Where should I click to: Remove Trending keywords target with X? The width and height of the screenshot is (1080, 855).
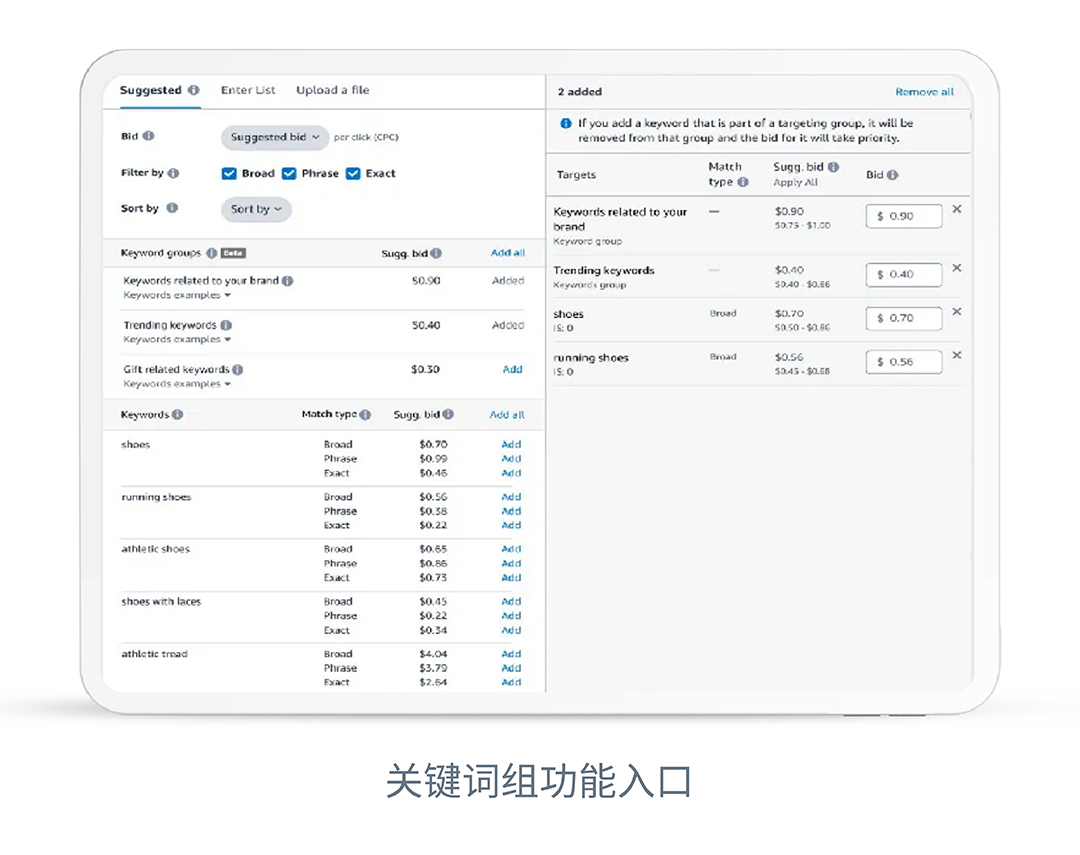tap(957, 268)
